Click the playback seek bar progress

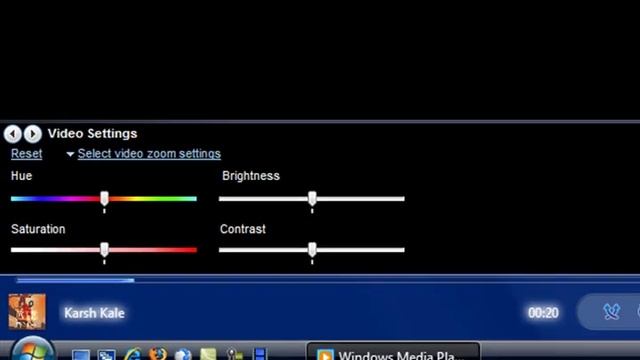point(76,280)
